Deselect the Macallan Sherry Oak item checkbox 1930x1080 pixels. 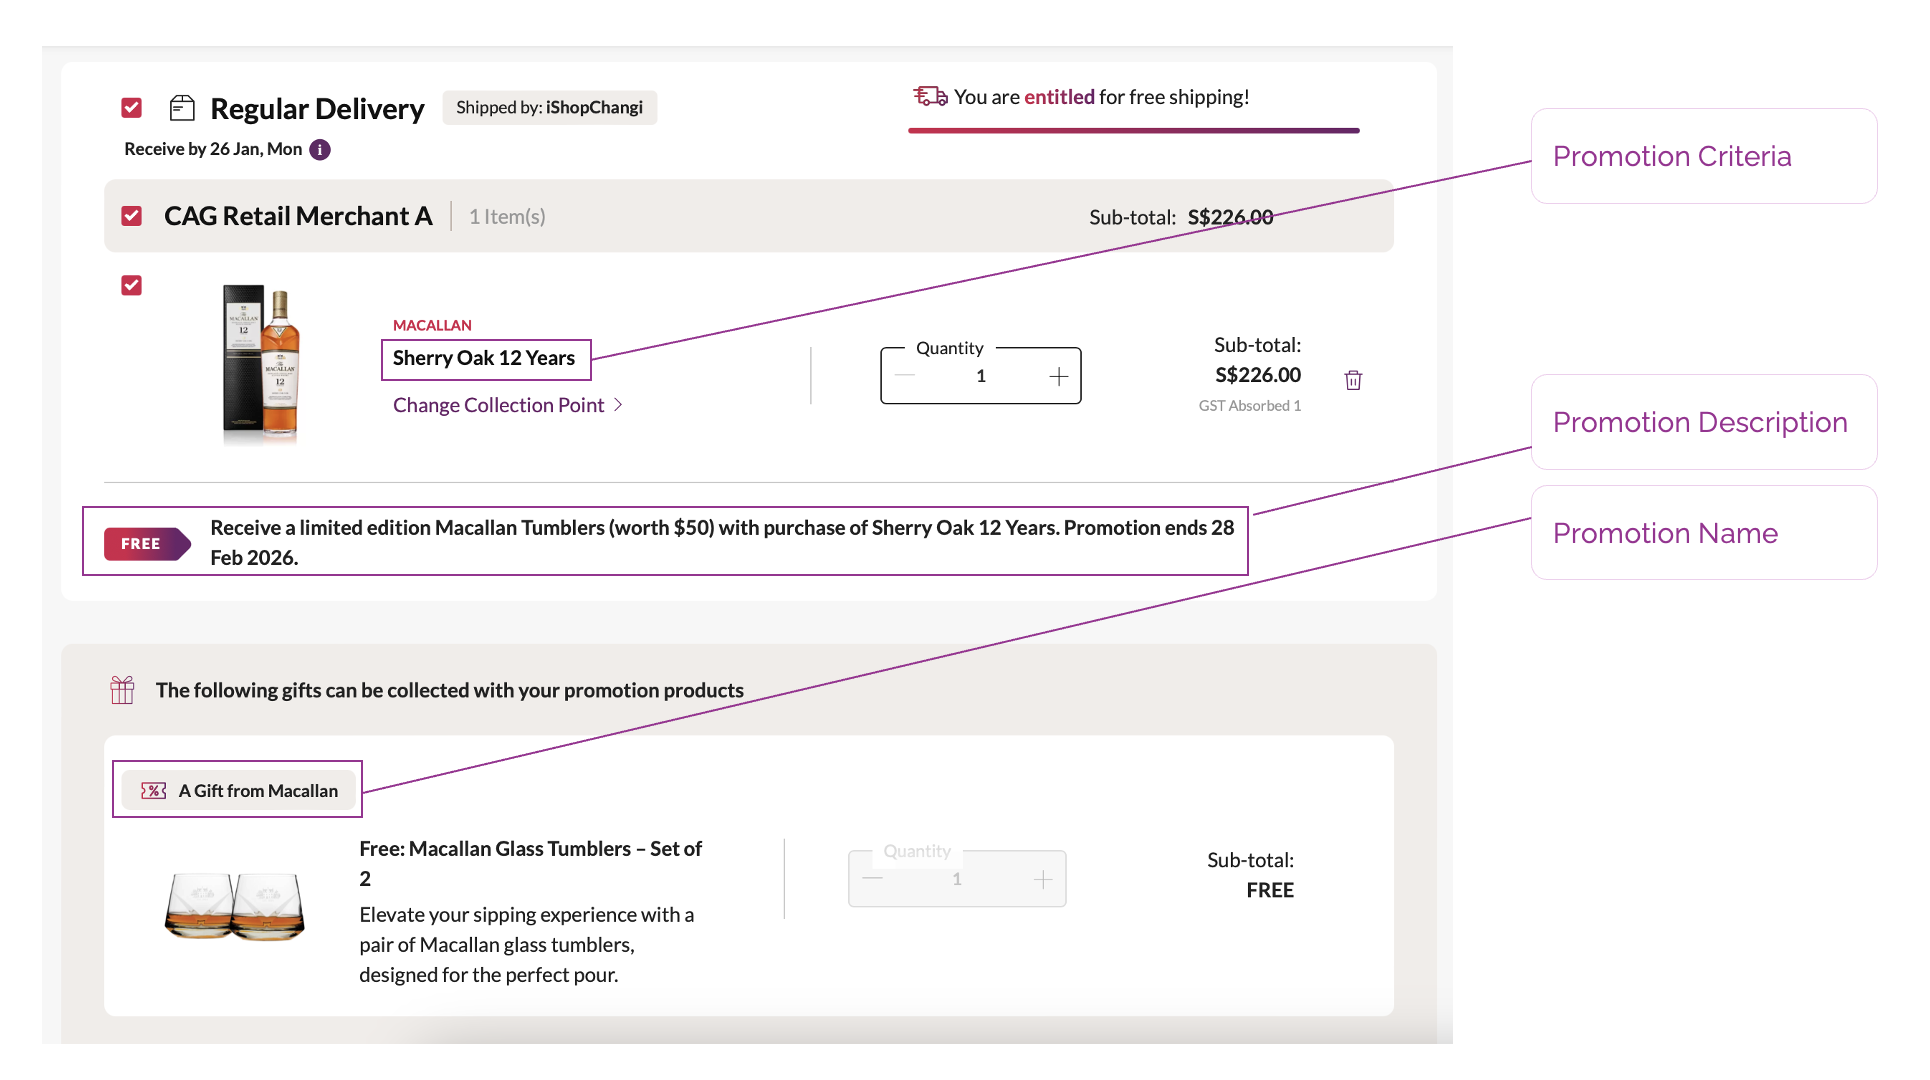point(132,286)
